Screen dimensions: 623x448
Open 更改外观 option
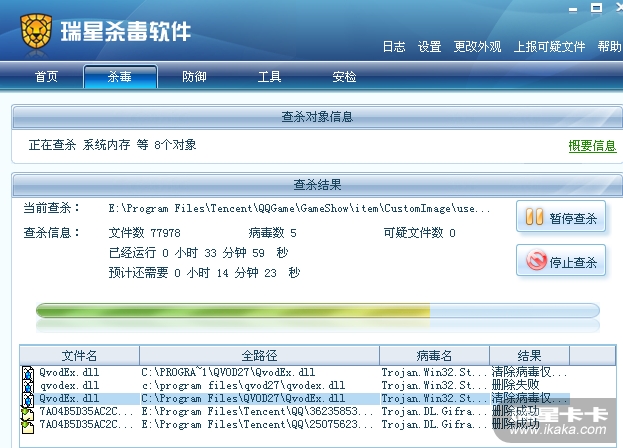tap(477, 47)
